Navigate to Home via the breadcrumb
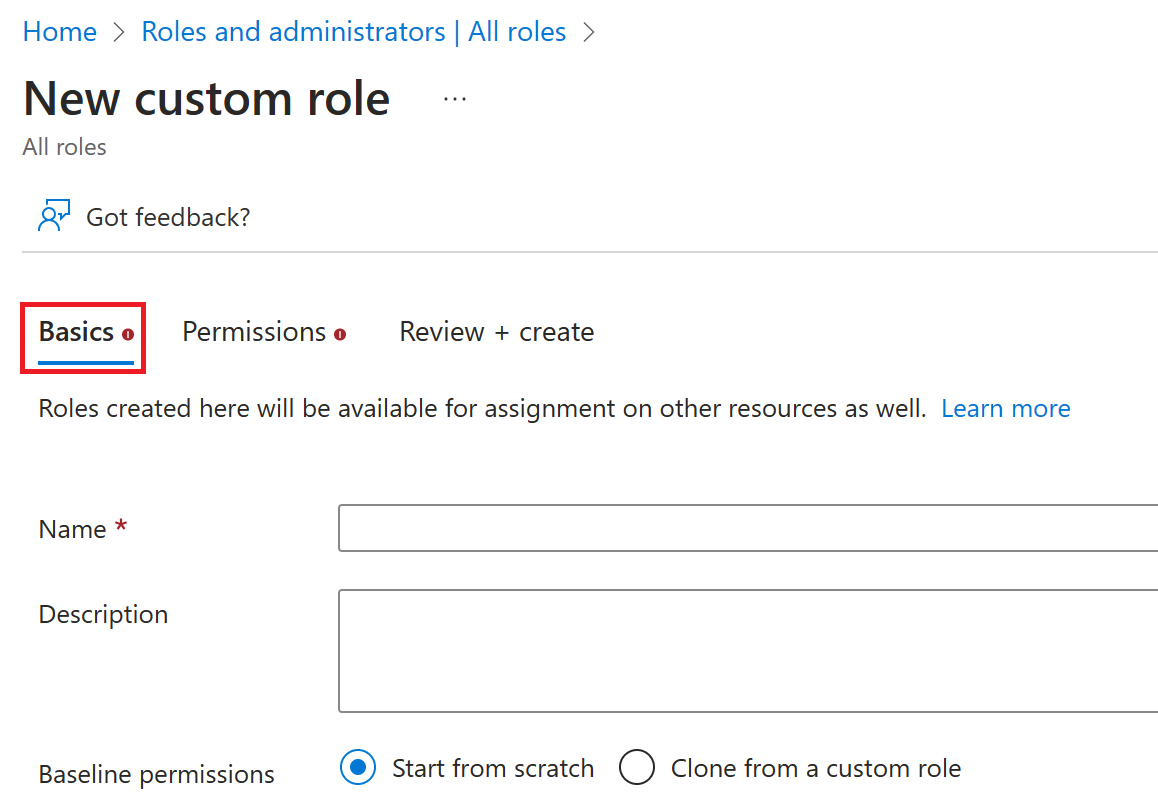The image size is (1158, 807). 59,31
